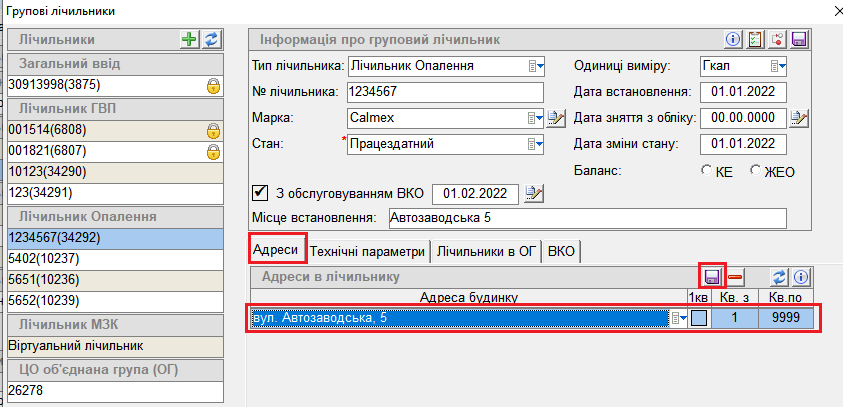
Task: Expand the Одиниці виміру dropdown
Action: click(778, 66)
